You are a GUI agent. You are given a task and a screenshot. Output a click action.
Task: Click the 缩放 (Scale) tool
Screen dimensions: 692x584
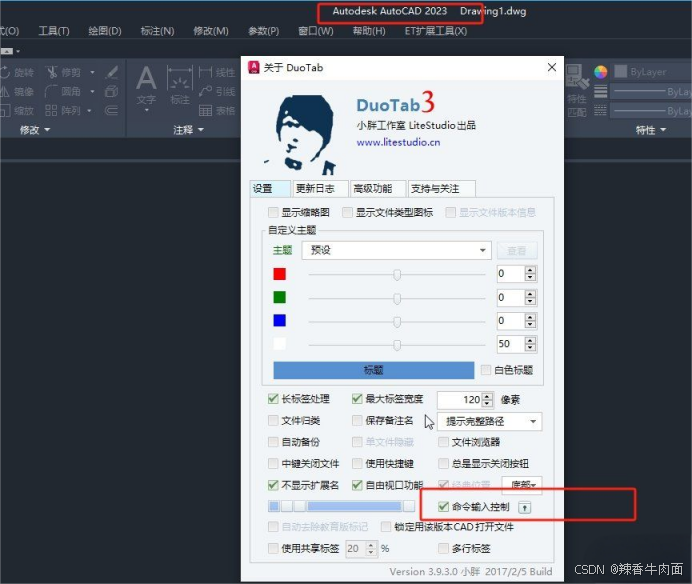coord(18,110)
